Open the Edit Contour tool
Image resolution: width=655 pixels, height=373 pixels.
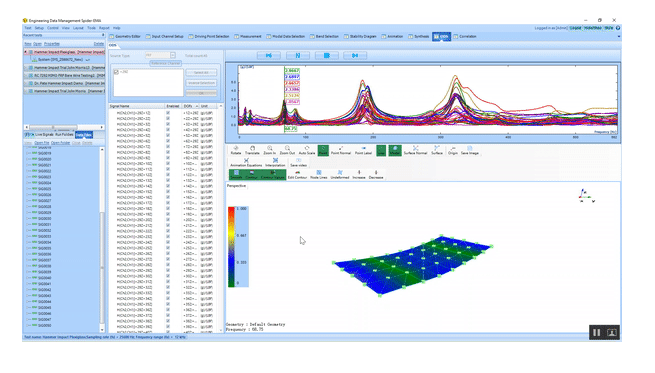tap(297, 175)
